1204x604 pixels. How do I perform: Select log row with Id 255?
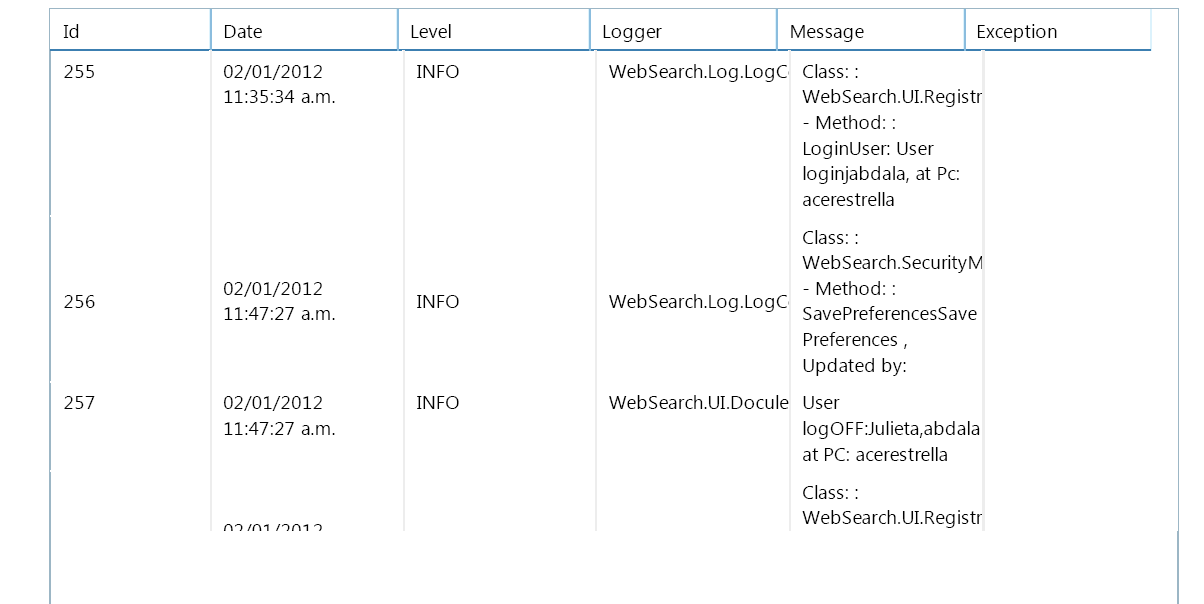(79, 72)
